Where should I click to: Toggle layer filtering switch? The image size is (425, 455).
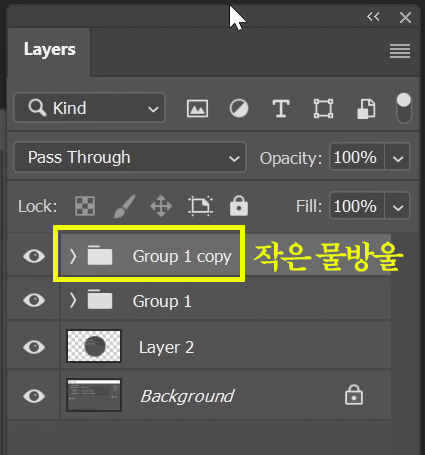click(x=404, y=108)
